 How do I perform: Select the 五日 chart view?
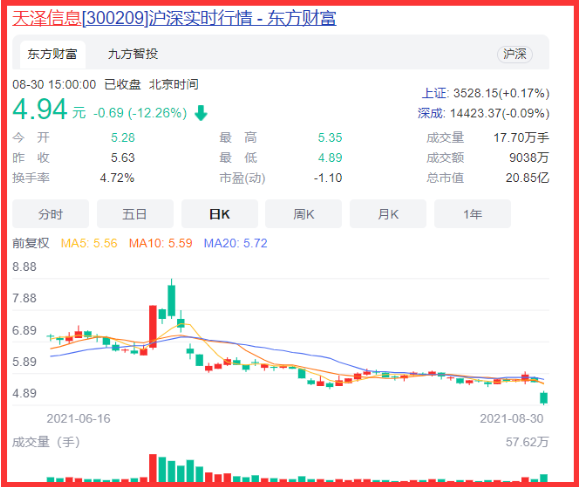[x=135, y=214]
